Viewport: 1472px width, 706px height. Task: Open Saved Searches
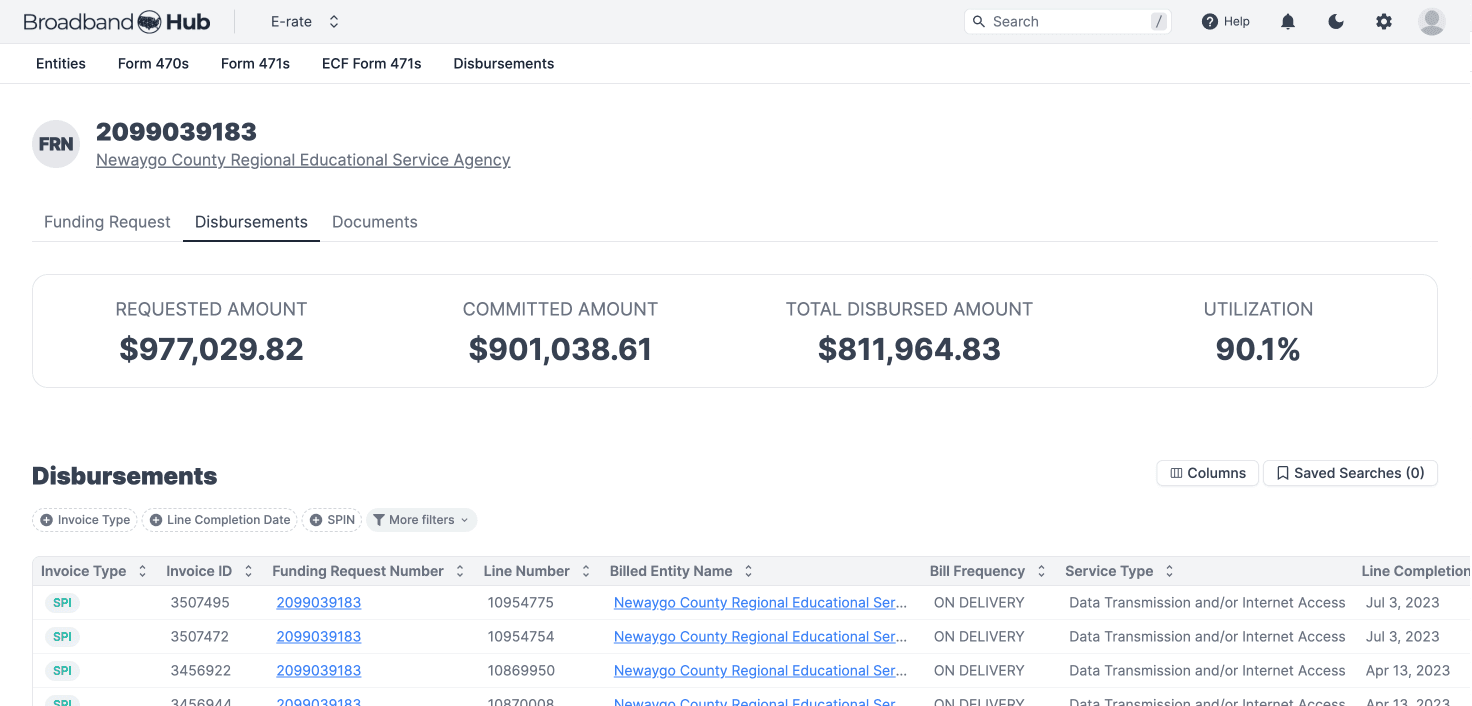tap(1350, 473)
